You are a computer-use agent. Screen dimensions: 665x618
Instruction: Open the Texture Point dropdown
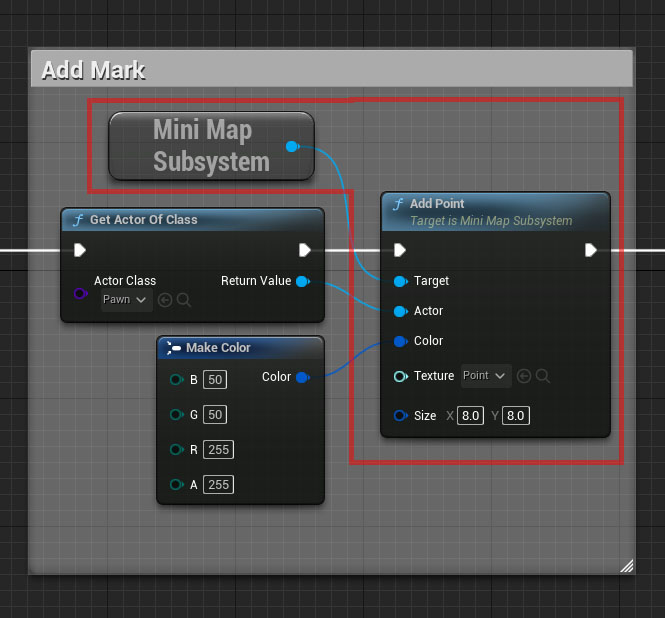coord(486,376)
